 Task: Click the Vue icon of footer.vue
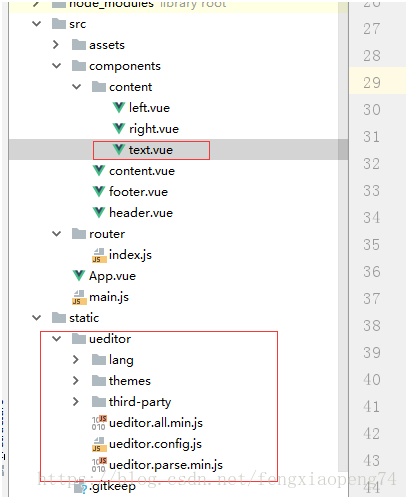coord(99,192)
